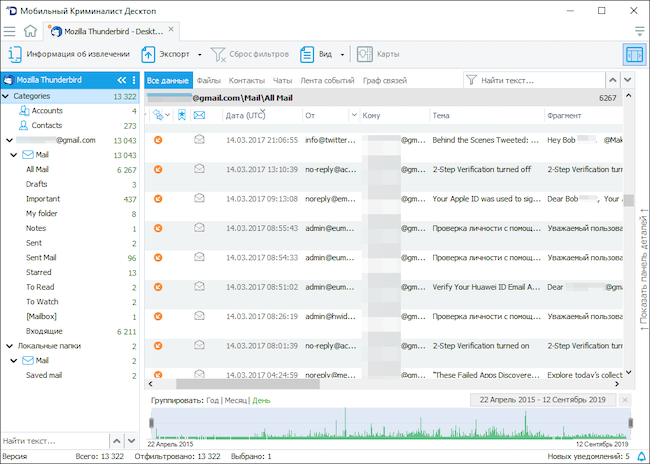Click the Найти текст search field at top
This screenshot has width=650, height=464.
point(540,79)
